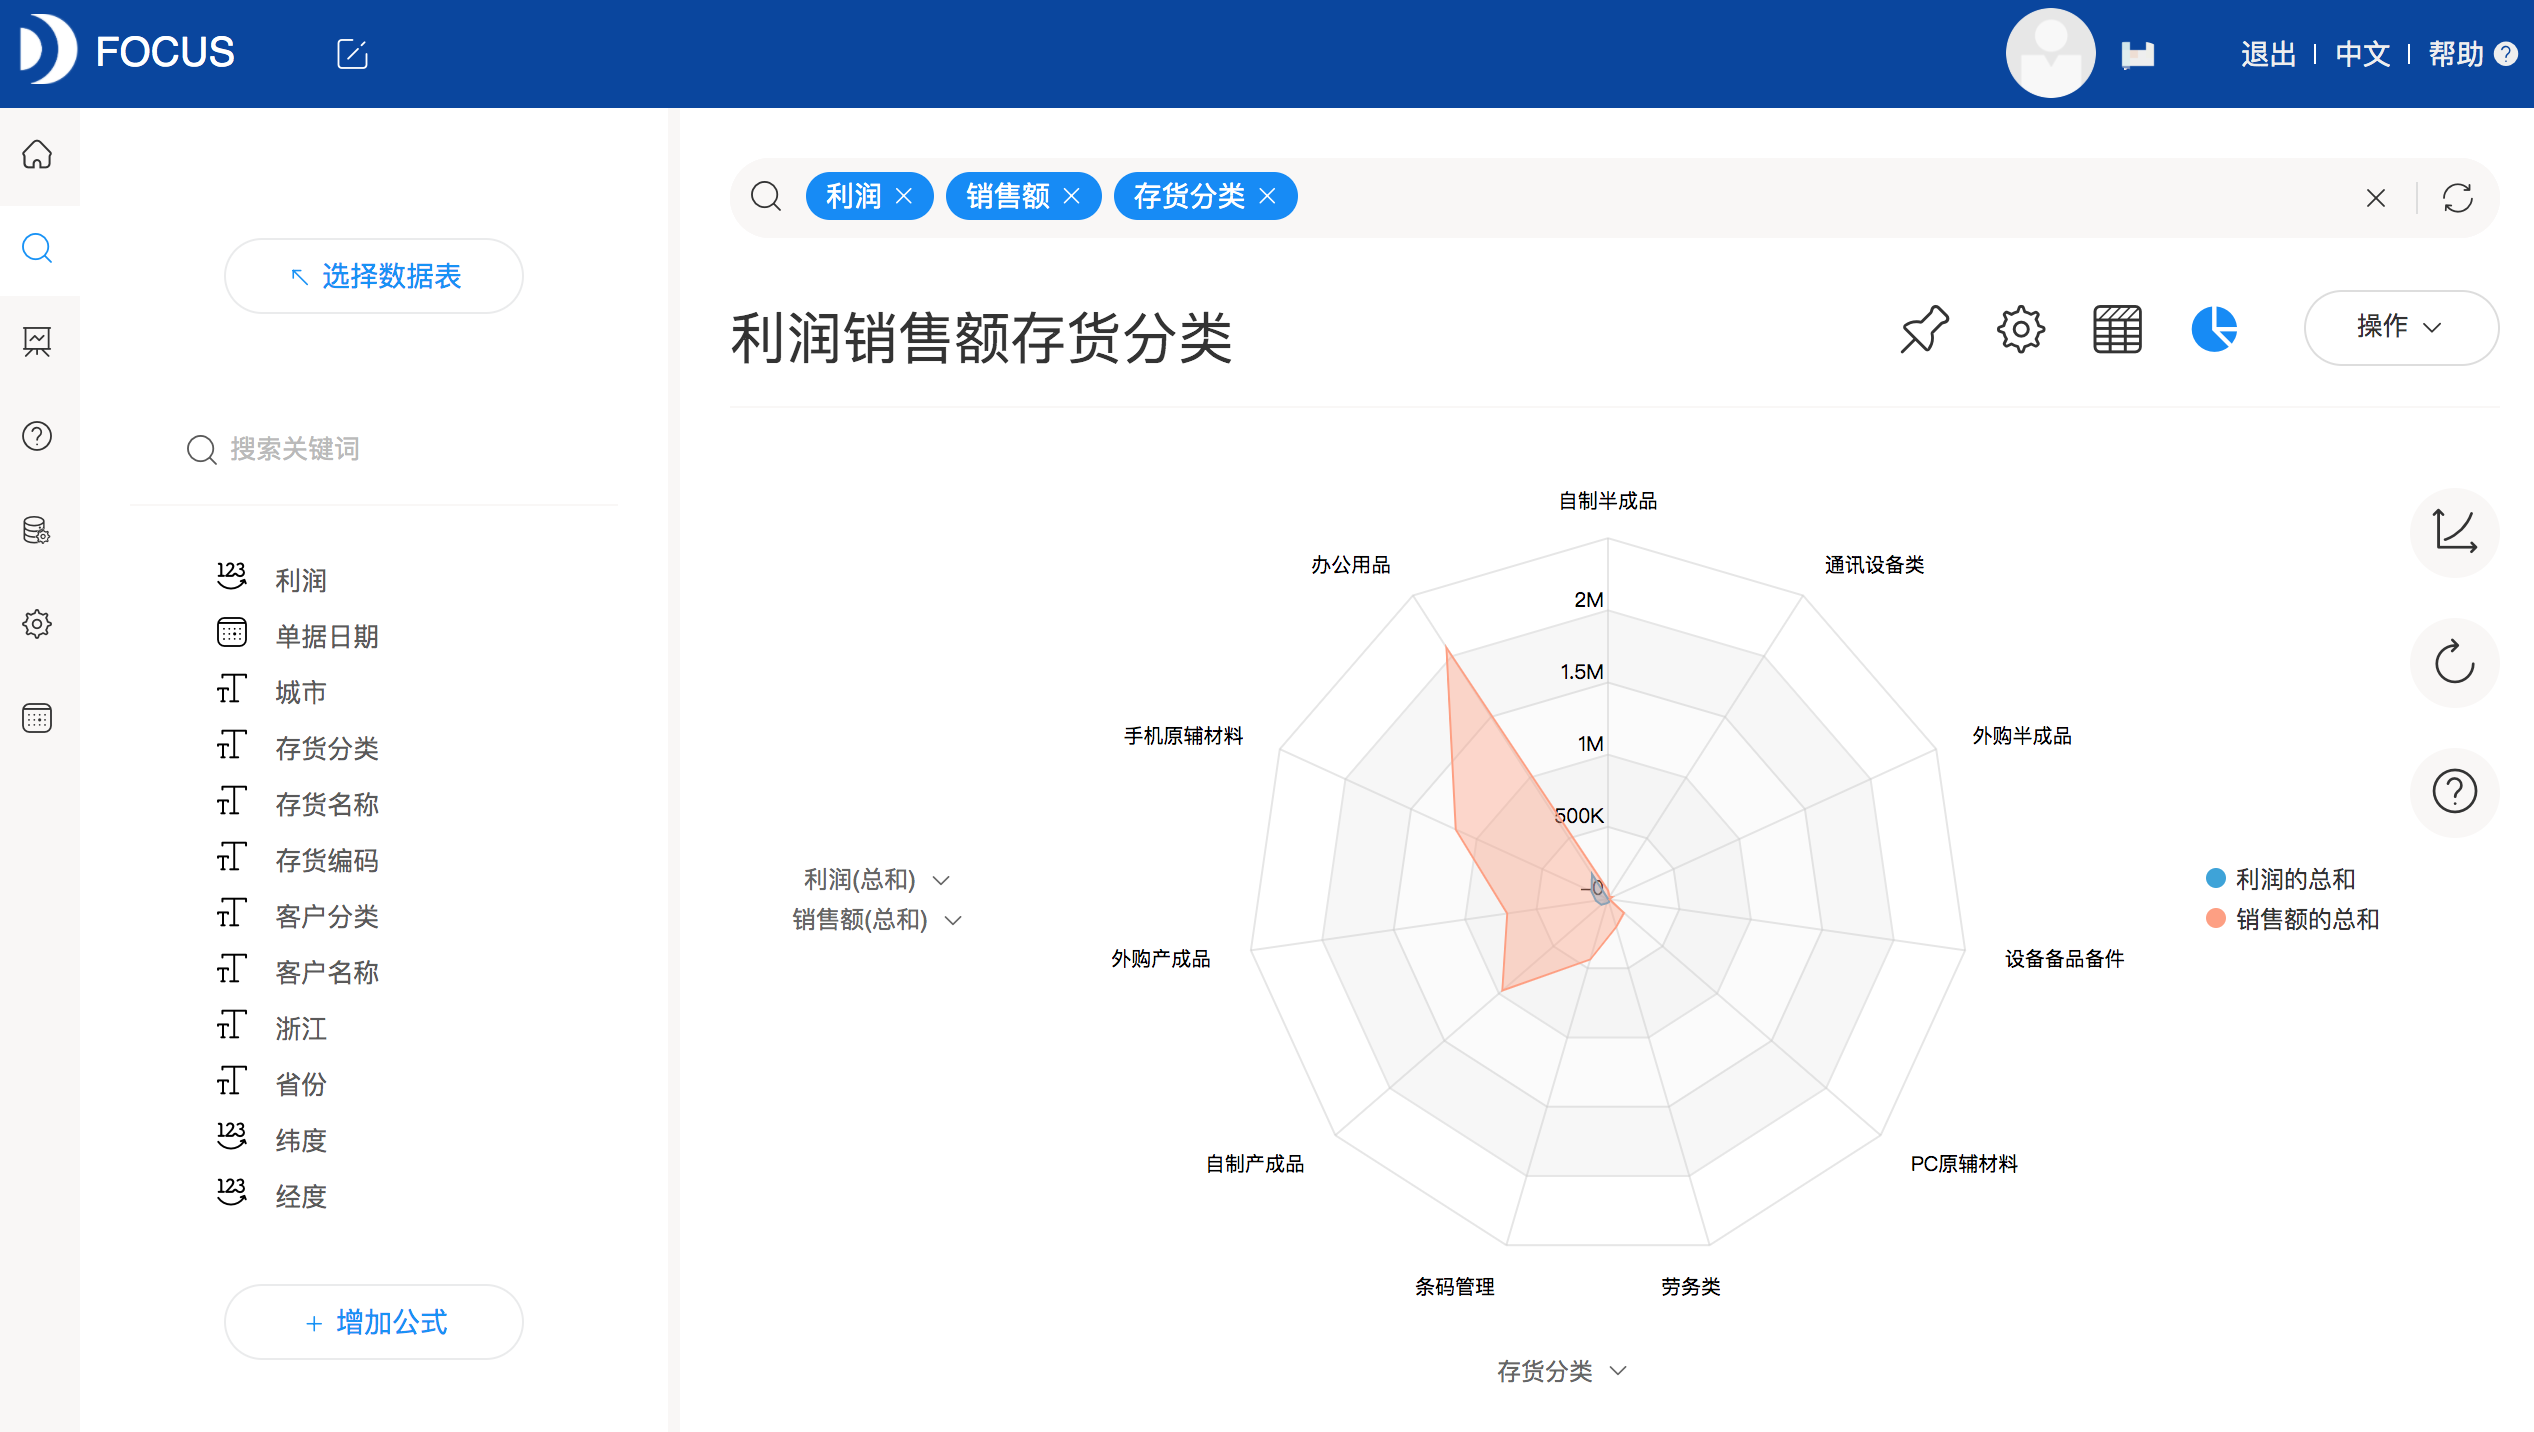Focus the 搜索关键词 field
2534x1432 pixels.
pyautogui.click(x=374, y=449)
